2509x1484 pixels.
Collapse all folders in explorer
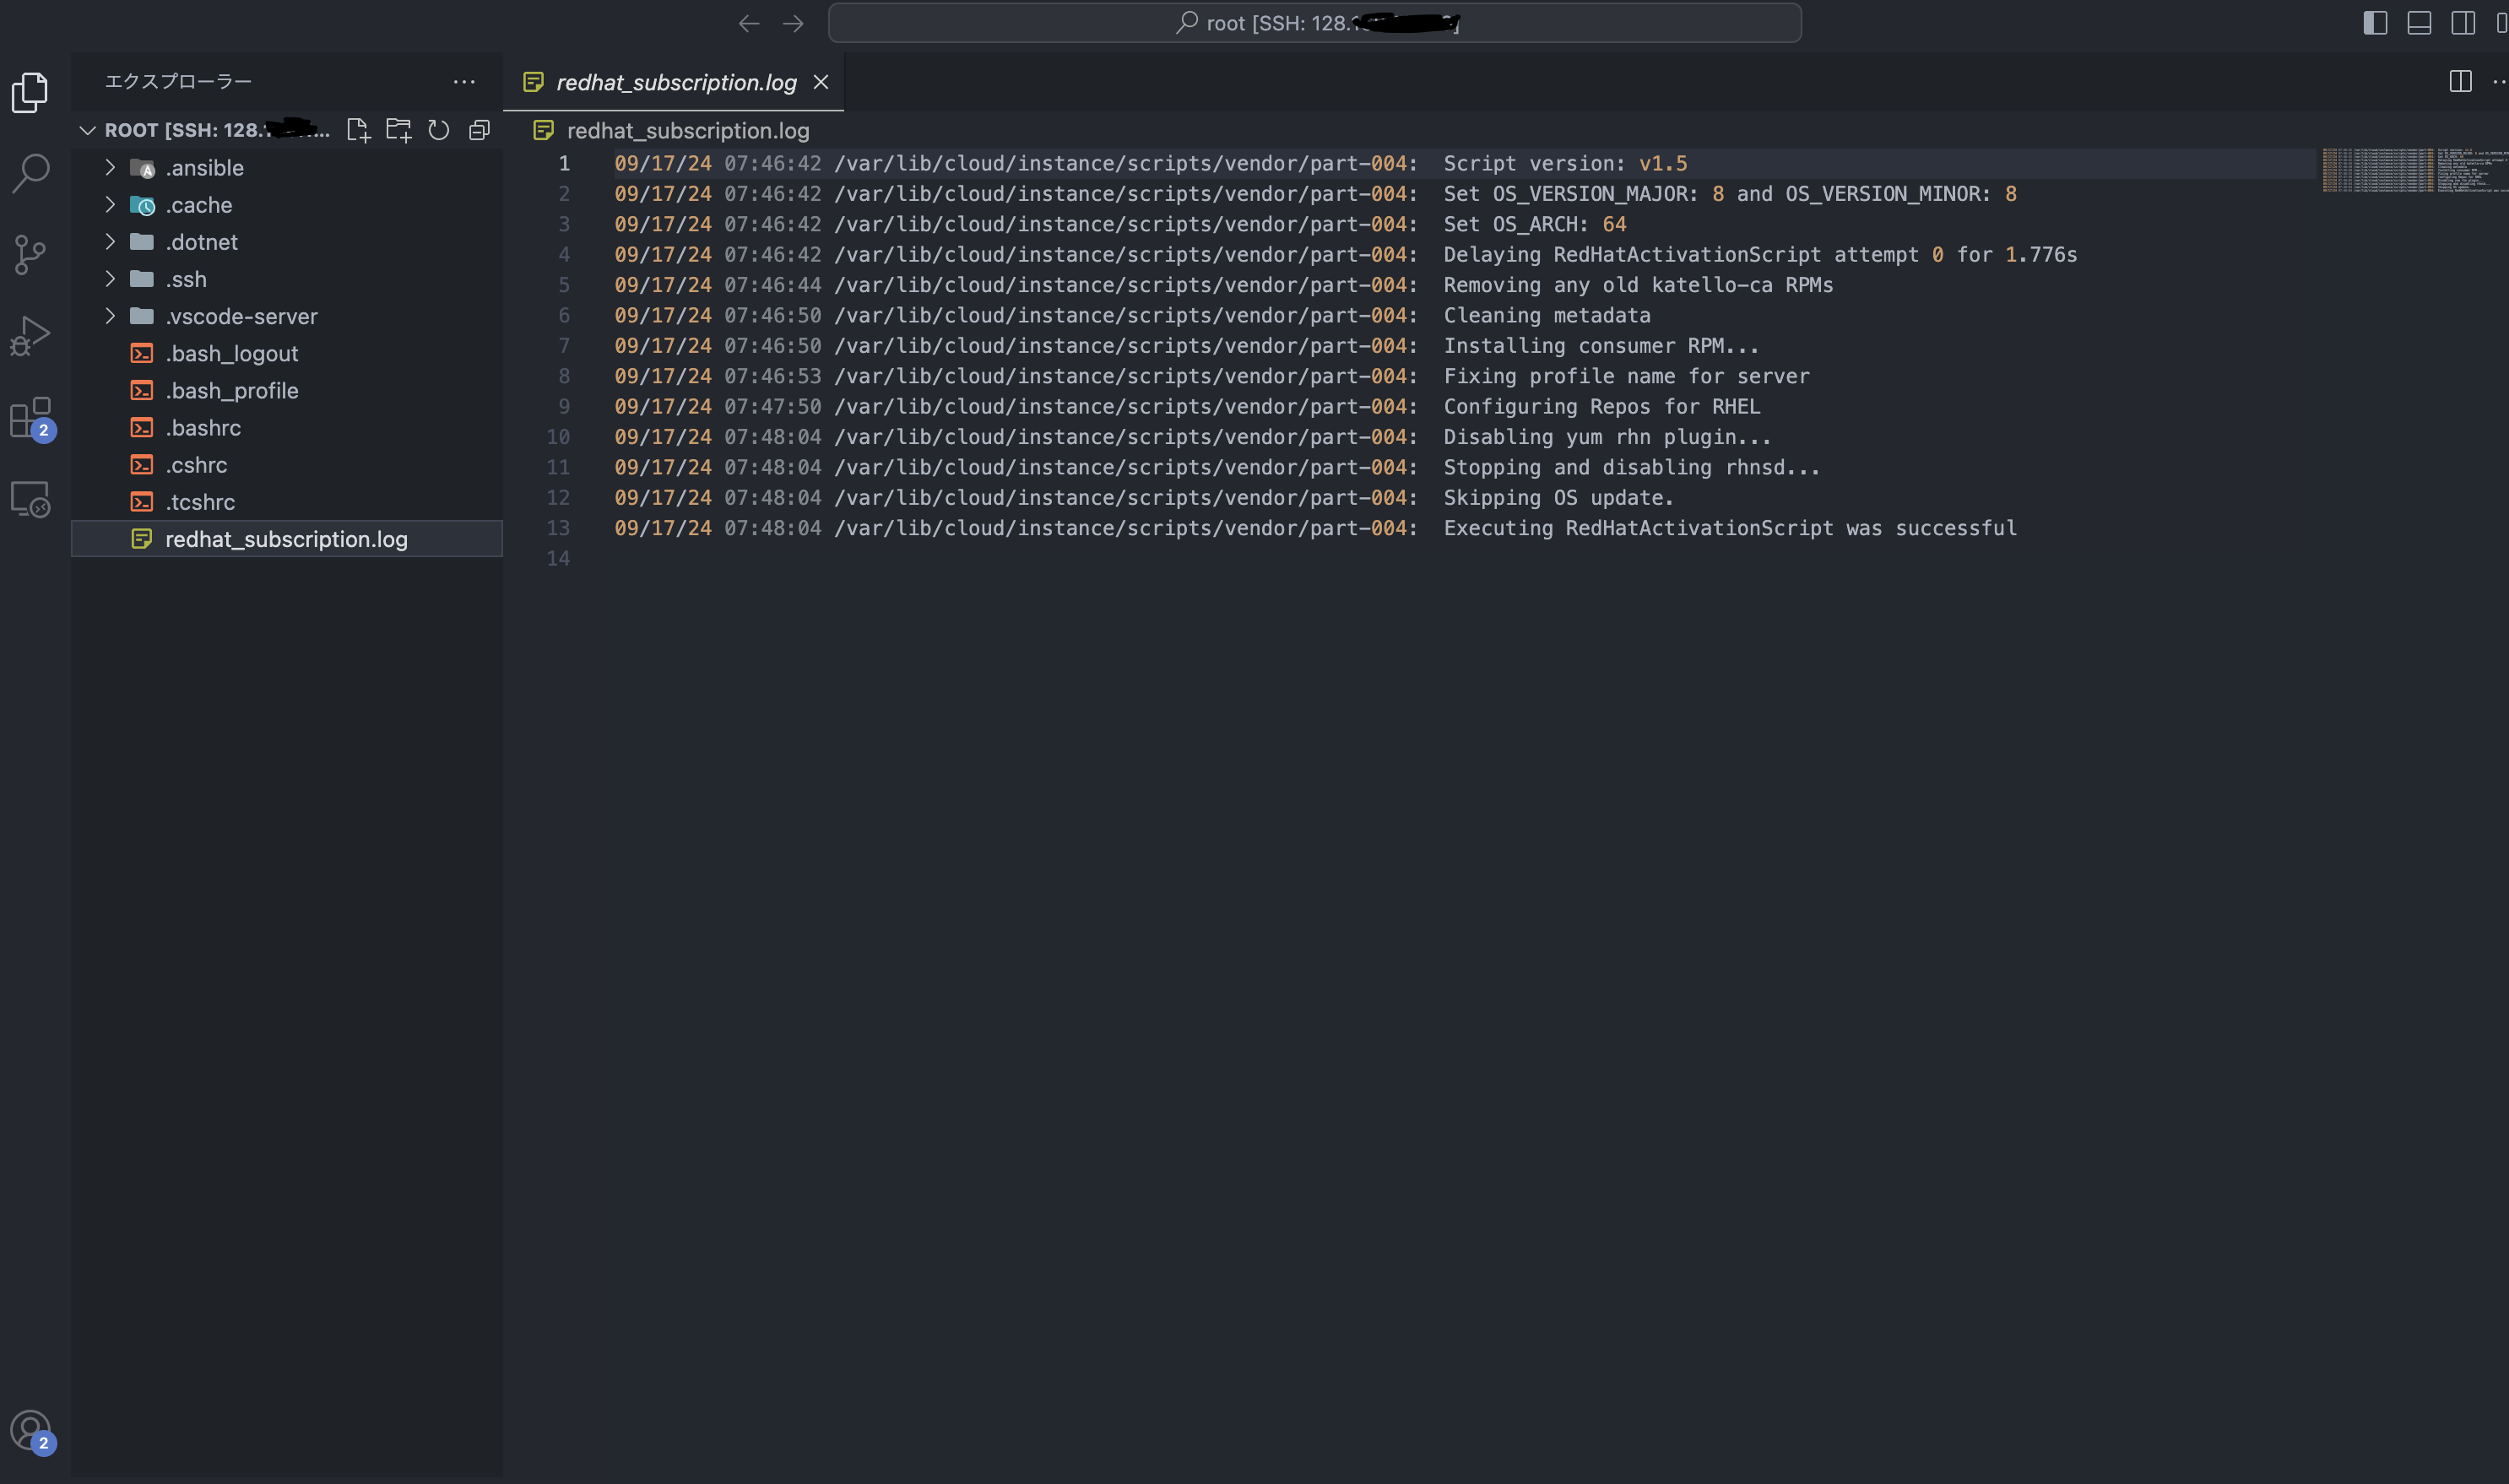click(480, 130)
